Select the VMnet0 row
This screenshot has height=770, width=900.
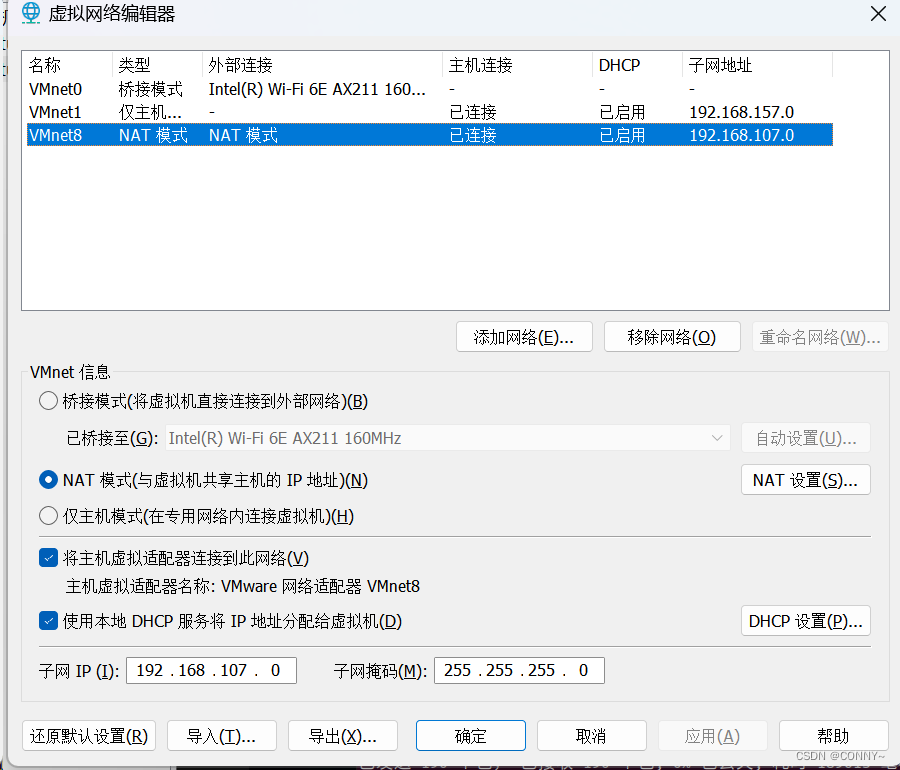[430, 89]
